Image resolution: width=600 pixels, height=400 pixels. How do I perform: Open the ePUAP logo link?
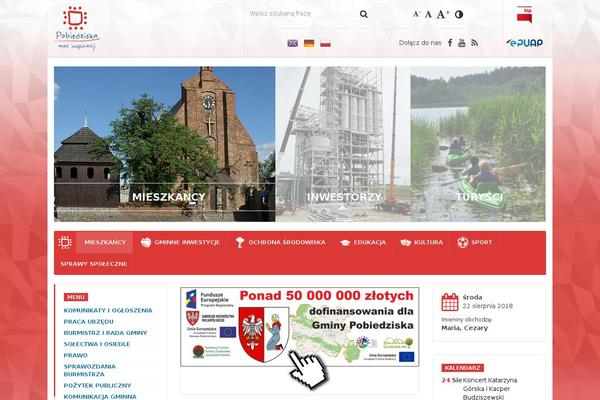point(524,43)
